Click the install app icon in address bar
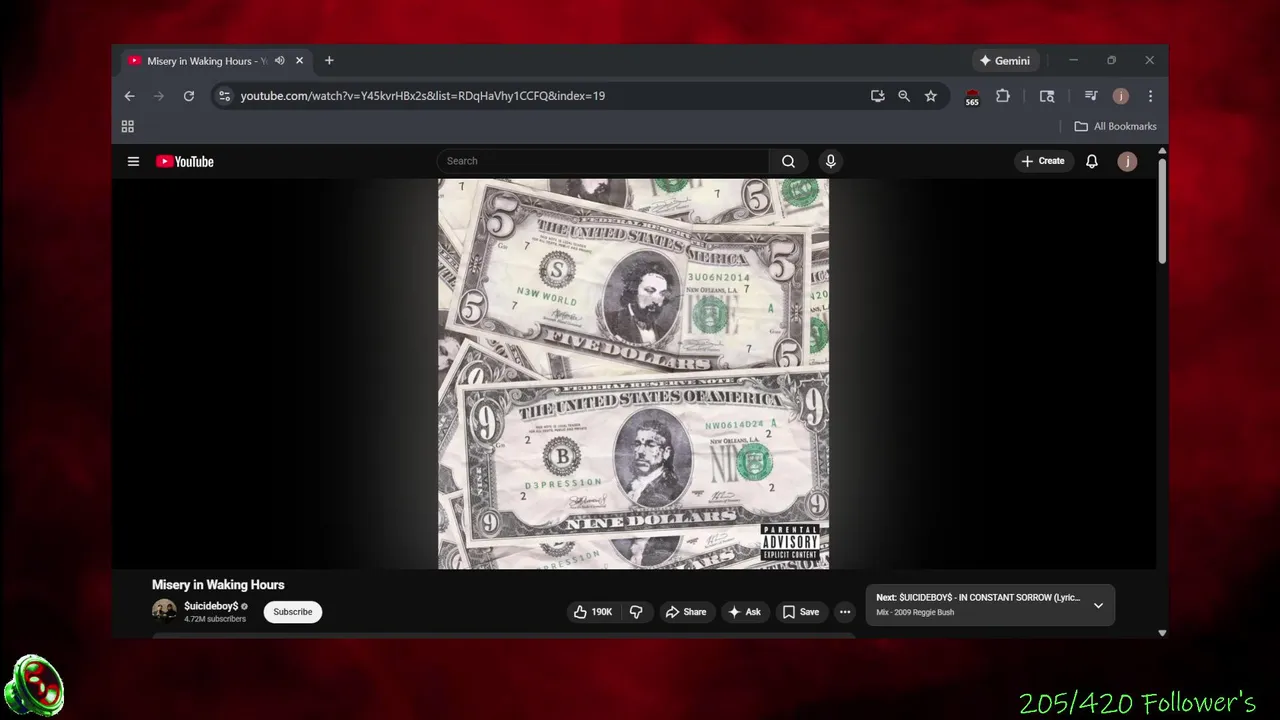 (877, 96)
